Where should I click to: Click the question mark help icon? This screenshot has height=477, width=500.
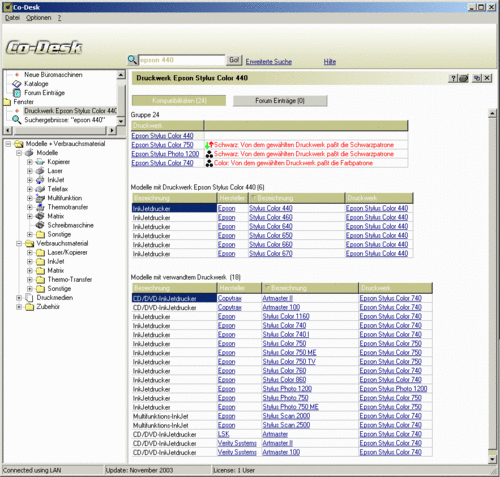(453, 78)
